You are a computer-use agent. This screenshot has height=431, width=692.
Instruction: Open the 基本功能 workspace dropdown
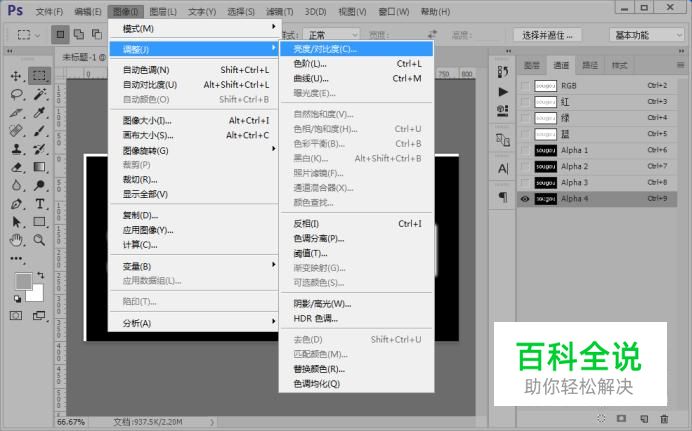pyautogui.click(x=647, y=35)
